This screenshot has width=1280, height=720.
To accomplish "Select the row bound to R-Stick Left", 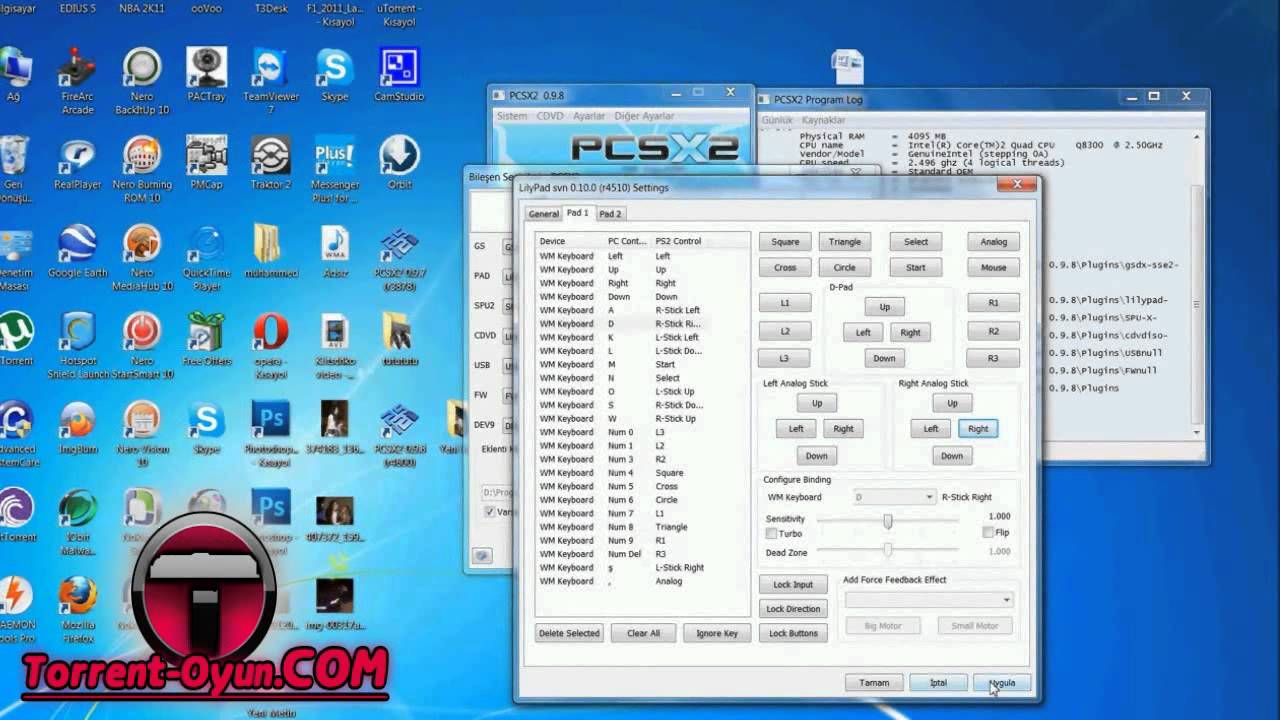I will pos(642,310).
